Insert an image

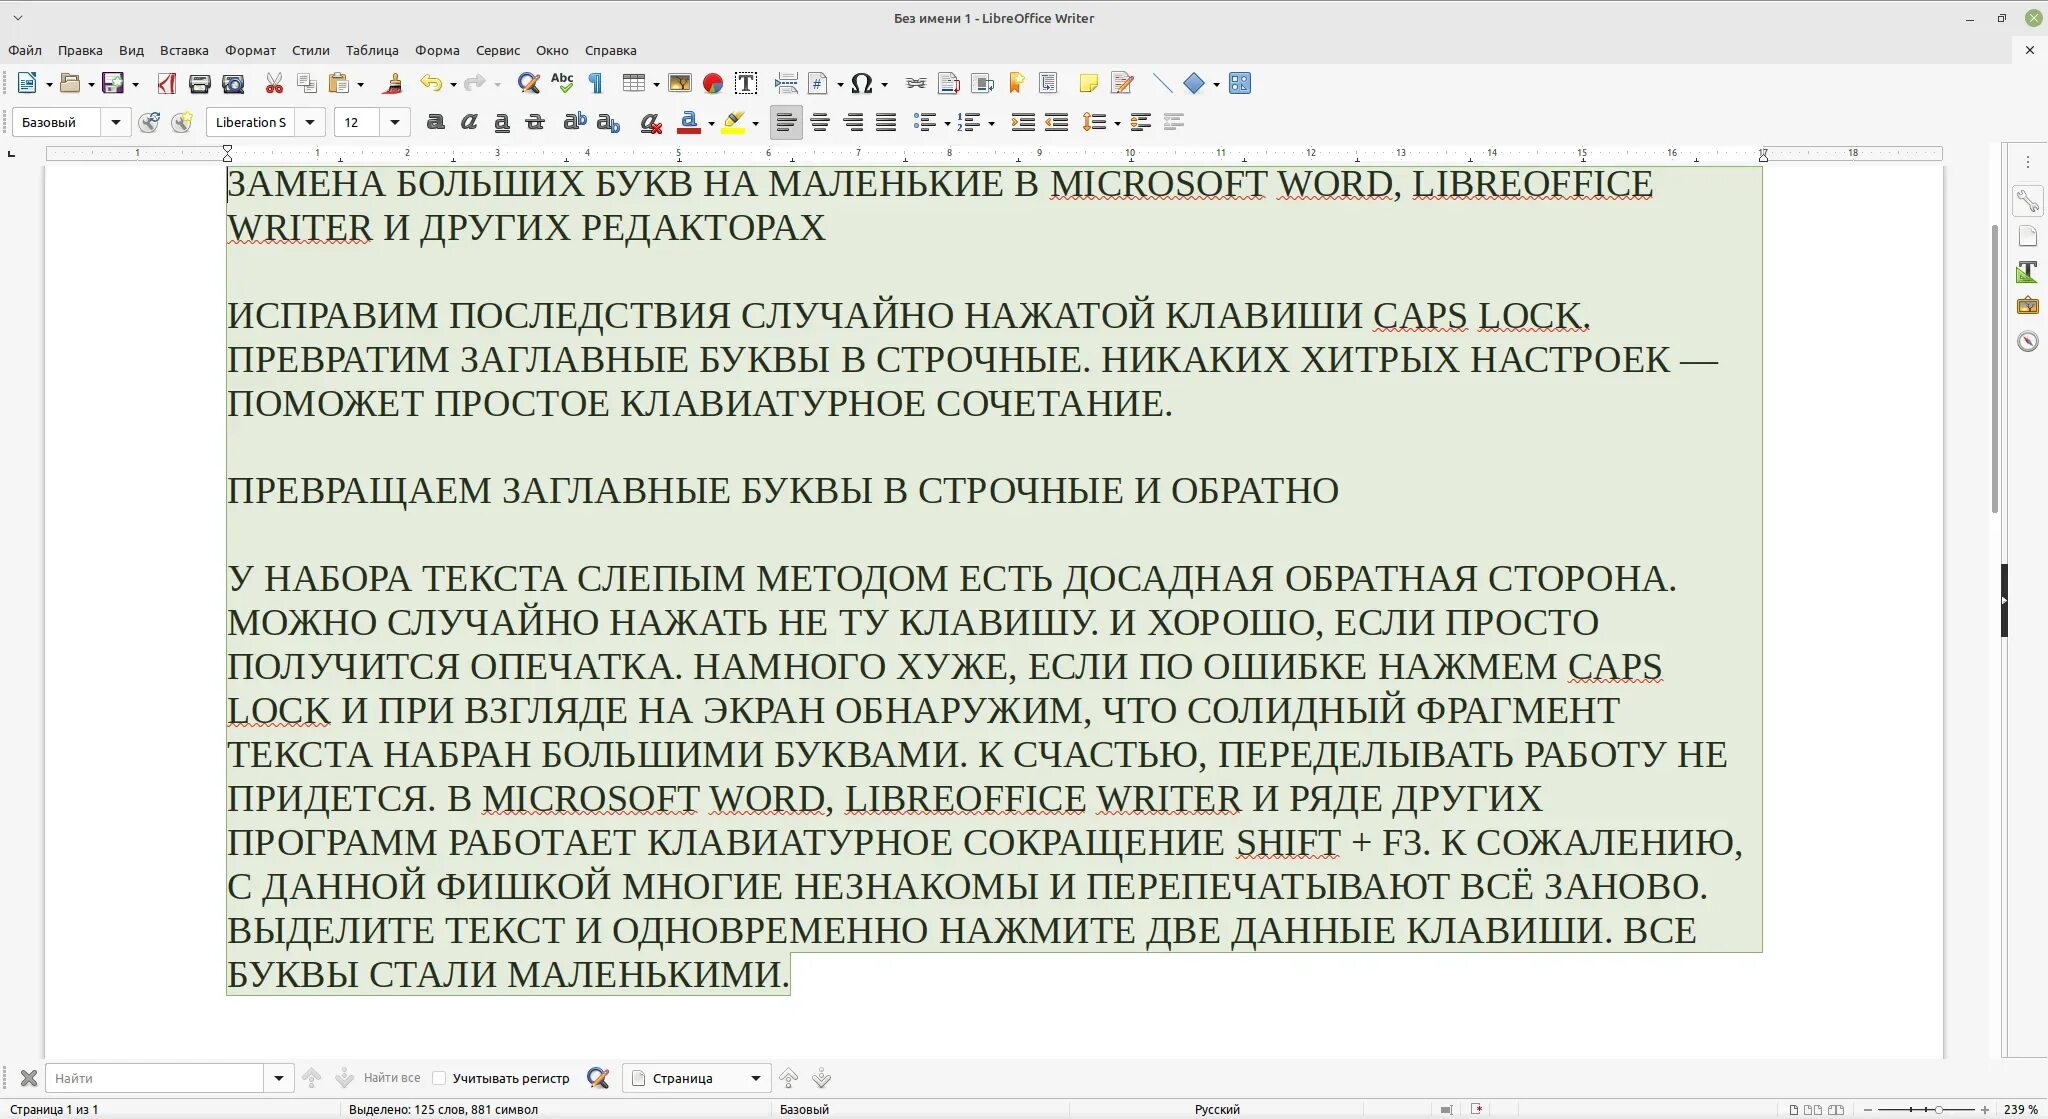tap(680, 84)
